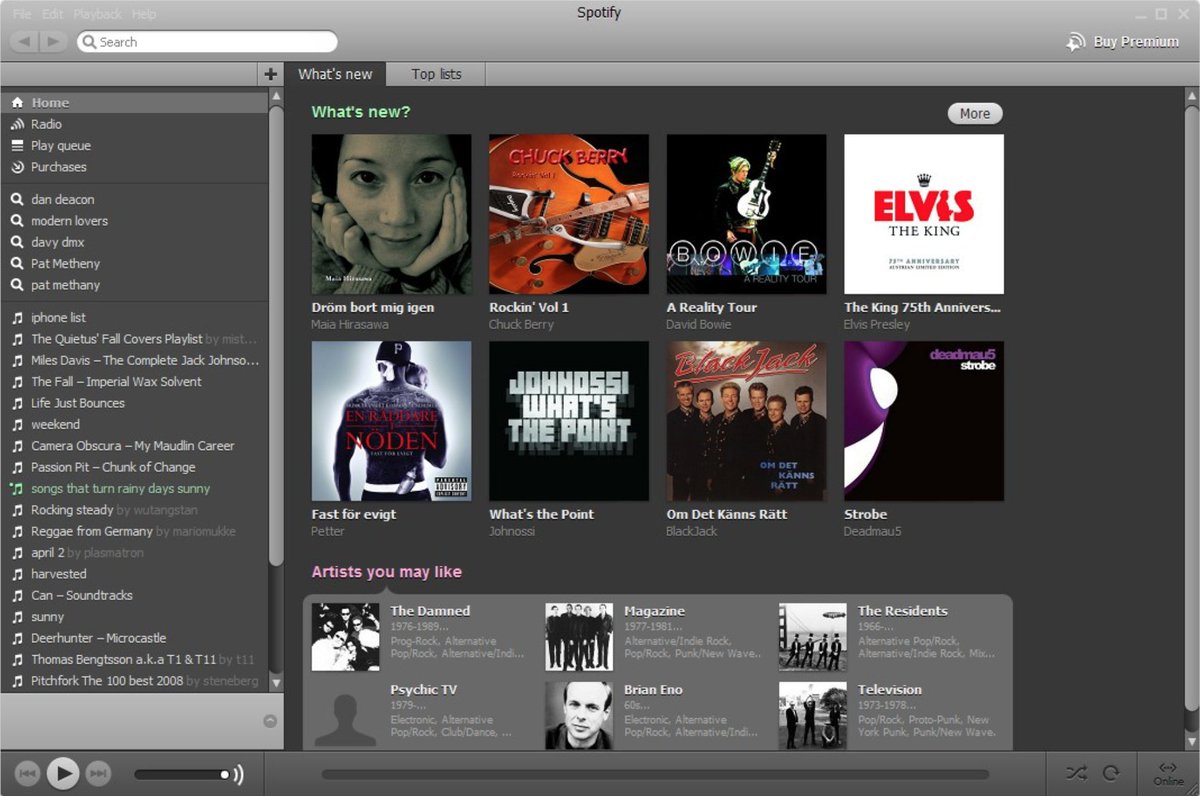Screen dimensions: 1200x796
Task: Go back with the left arrow button
Action: [25, 41]
